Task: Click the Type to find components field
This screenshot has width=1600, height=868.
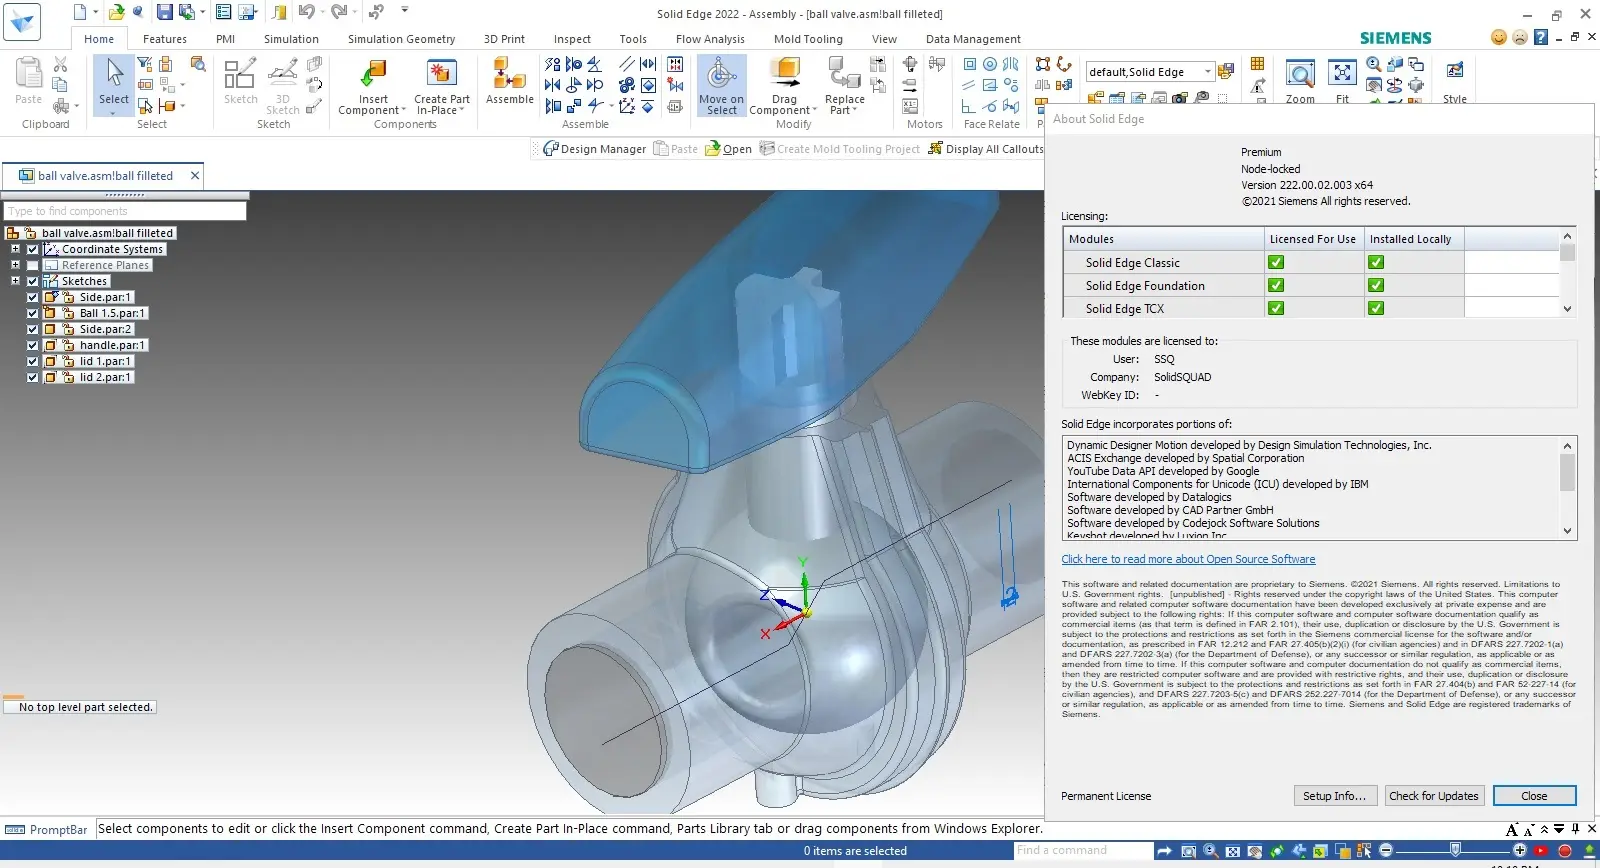Action: coord(125,211)
